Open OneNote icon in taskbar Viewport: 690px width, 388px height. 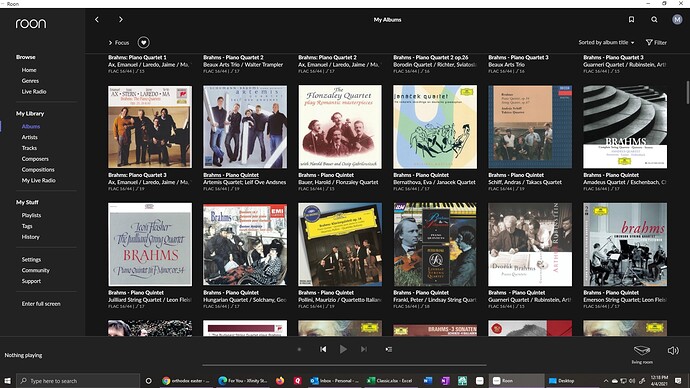pyautogui.click(x=445, y=381)
